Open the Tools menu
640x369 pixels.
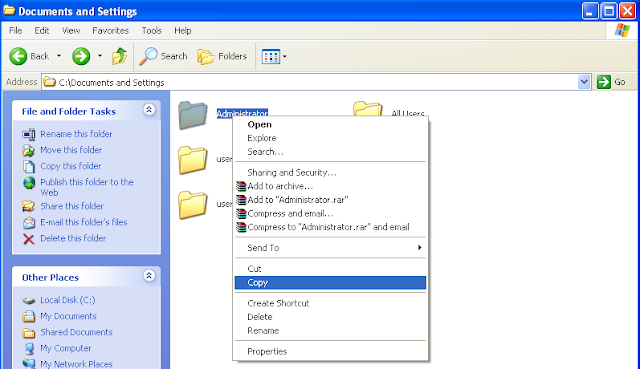(x=151, y=31)
